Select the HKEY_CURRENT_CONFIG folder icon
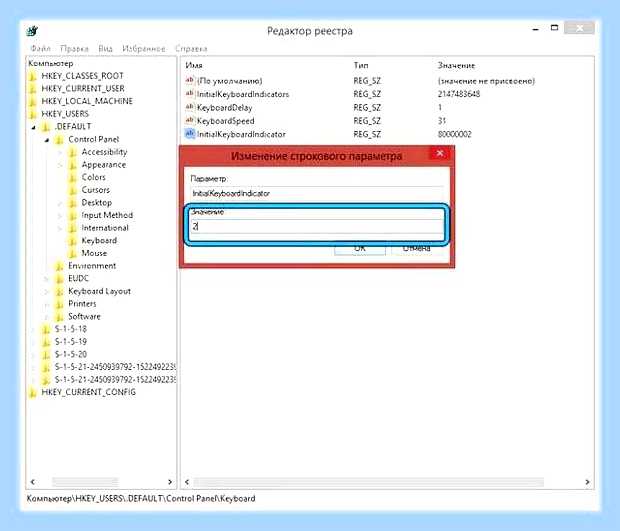The height and width of the screenshot is (531, 620). [x=33, y=392]
